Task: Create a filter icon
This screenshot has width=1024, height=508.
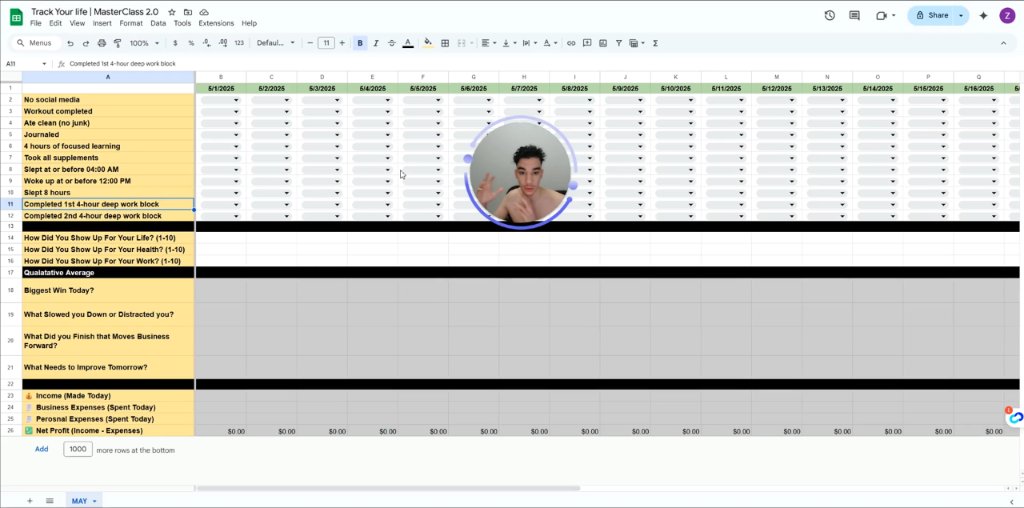Action: pyautogui.click(x=618, y=43)
